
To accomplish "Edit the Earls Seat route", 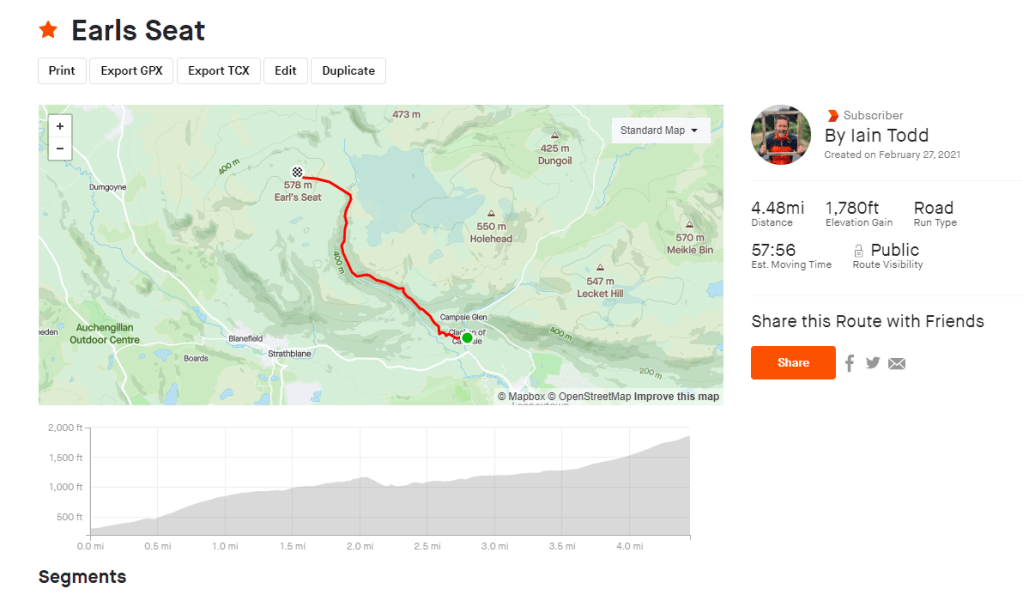I will pos(285,71).
